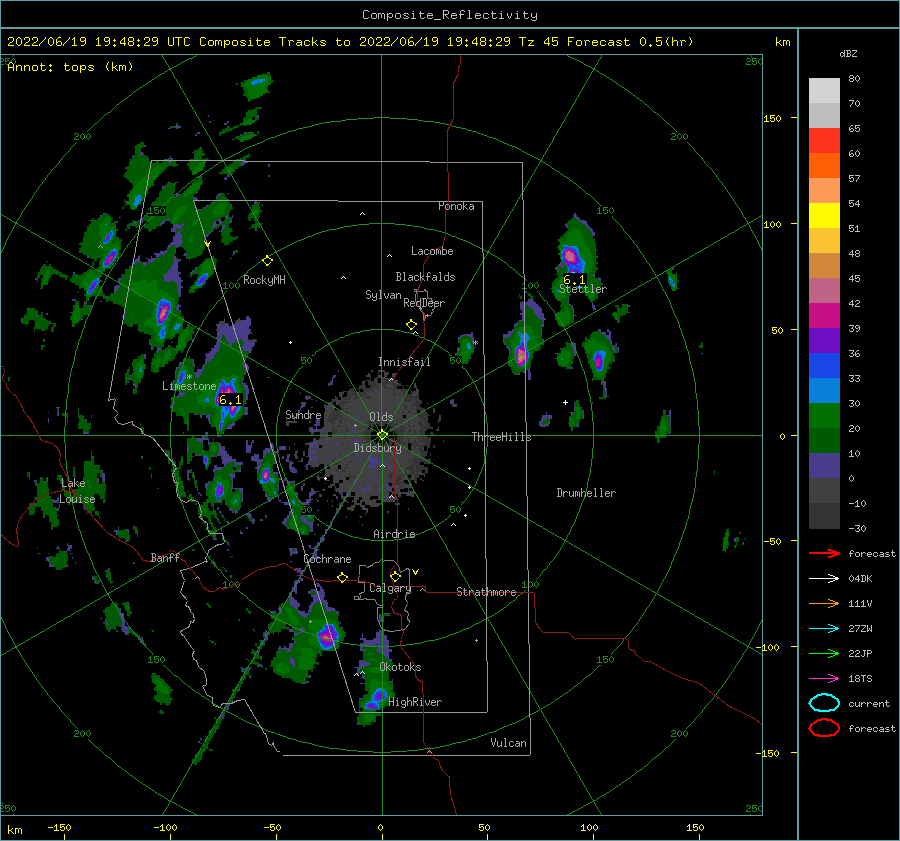
Task: Click the RedDeer city label
Action: (424, 303)
